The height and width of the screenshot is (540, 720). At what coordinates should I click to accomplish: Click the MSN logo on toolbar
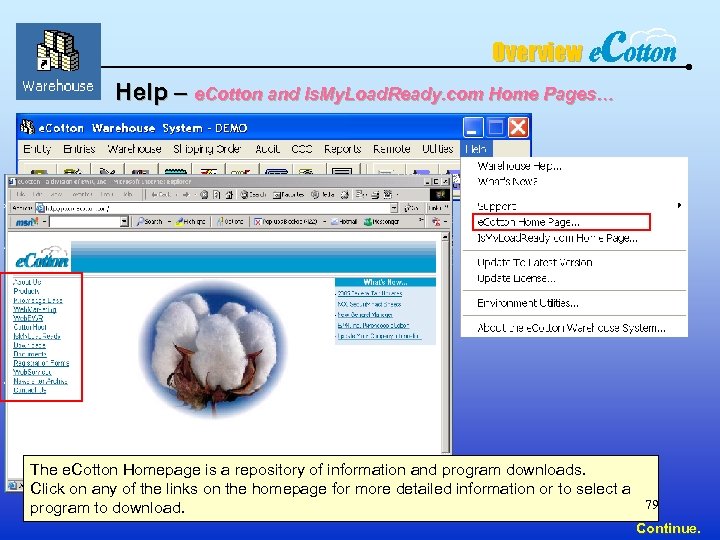27,222
